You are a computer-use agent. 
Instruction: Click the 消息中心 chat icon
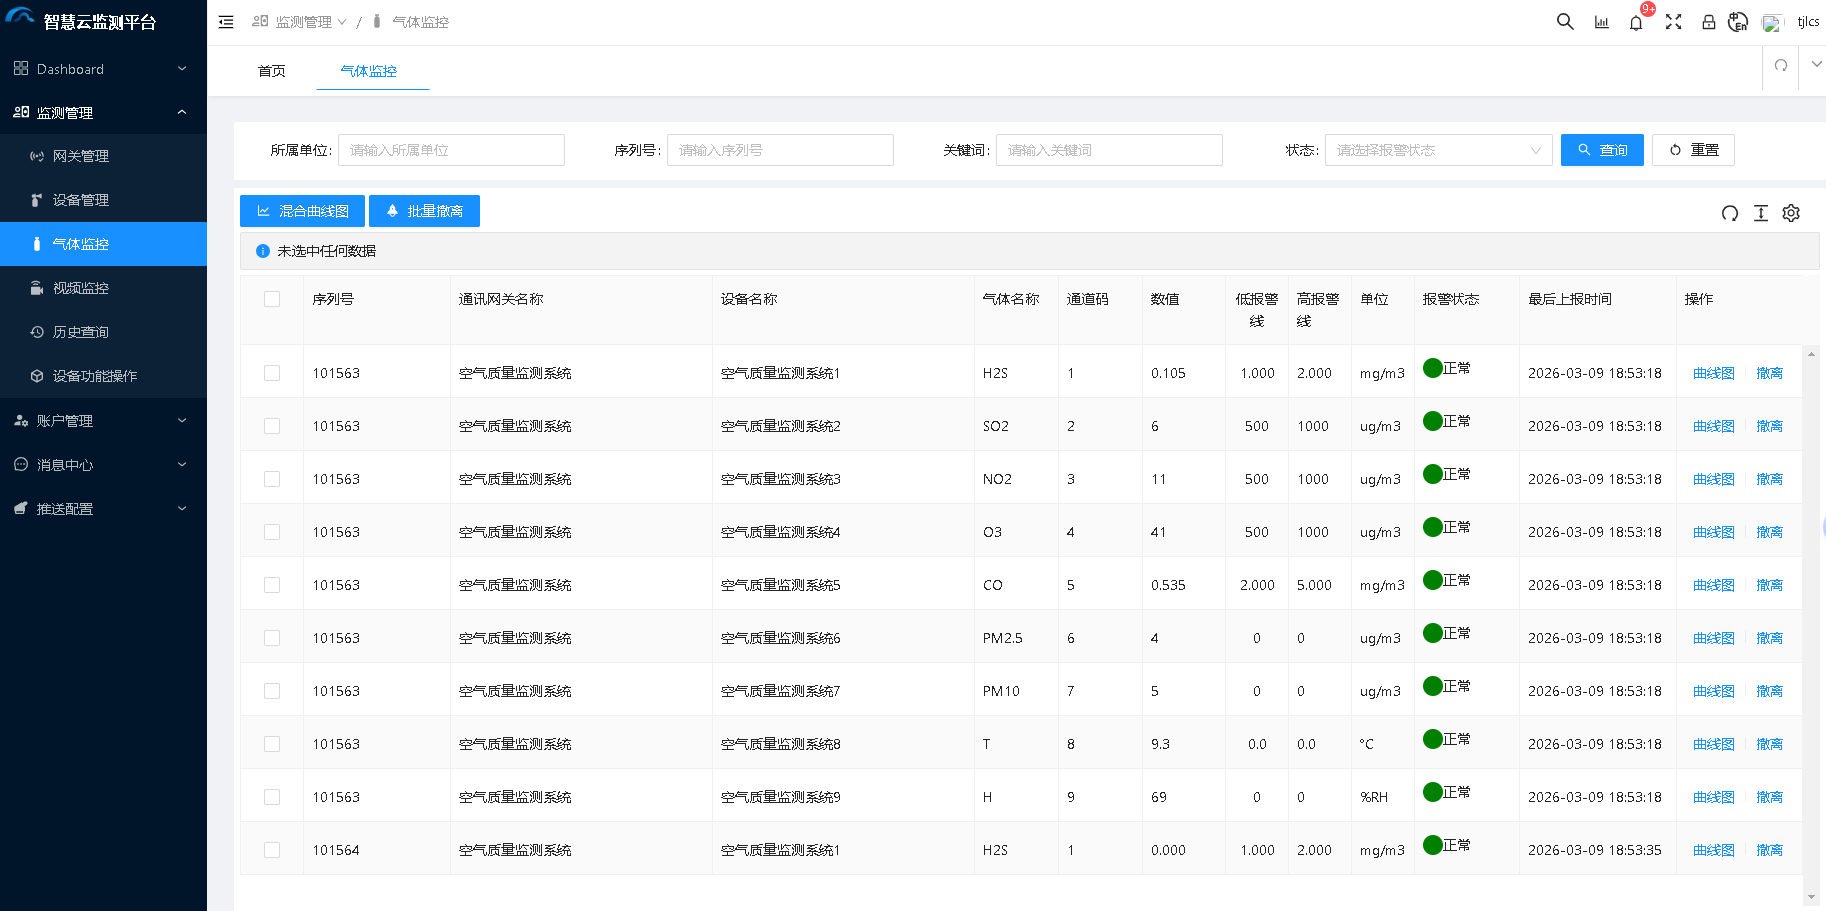[21, 465]
